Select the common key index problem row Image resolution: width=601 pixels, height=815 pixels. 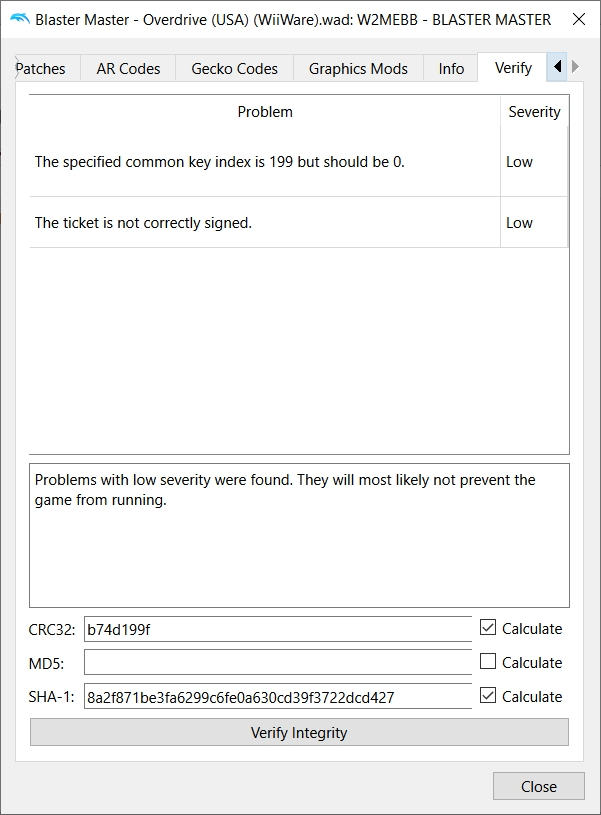[299, 162]
